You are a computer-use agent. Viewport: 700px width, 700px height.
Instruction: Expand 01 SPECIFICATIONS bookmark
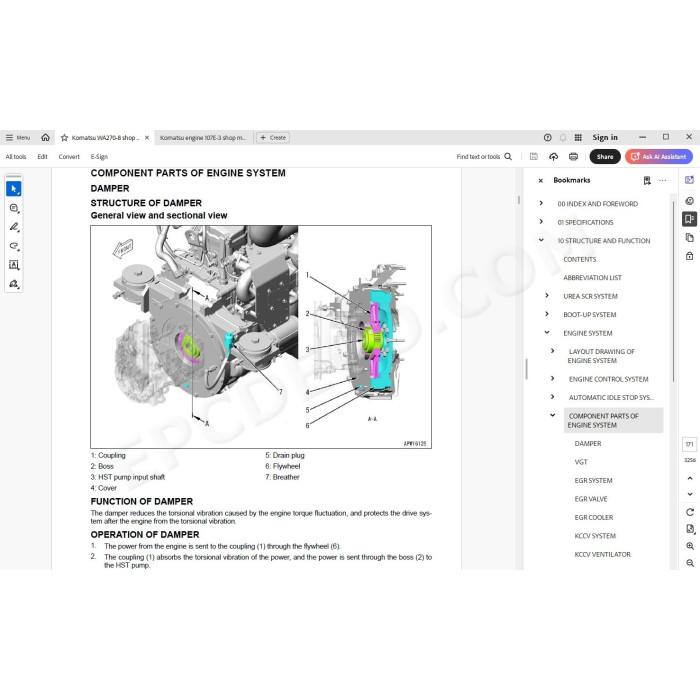coord(541,221)
